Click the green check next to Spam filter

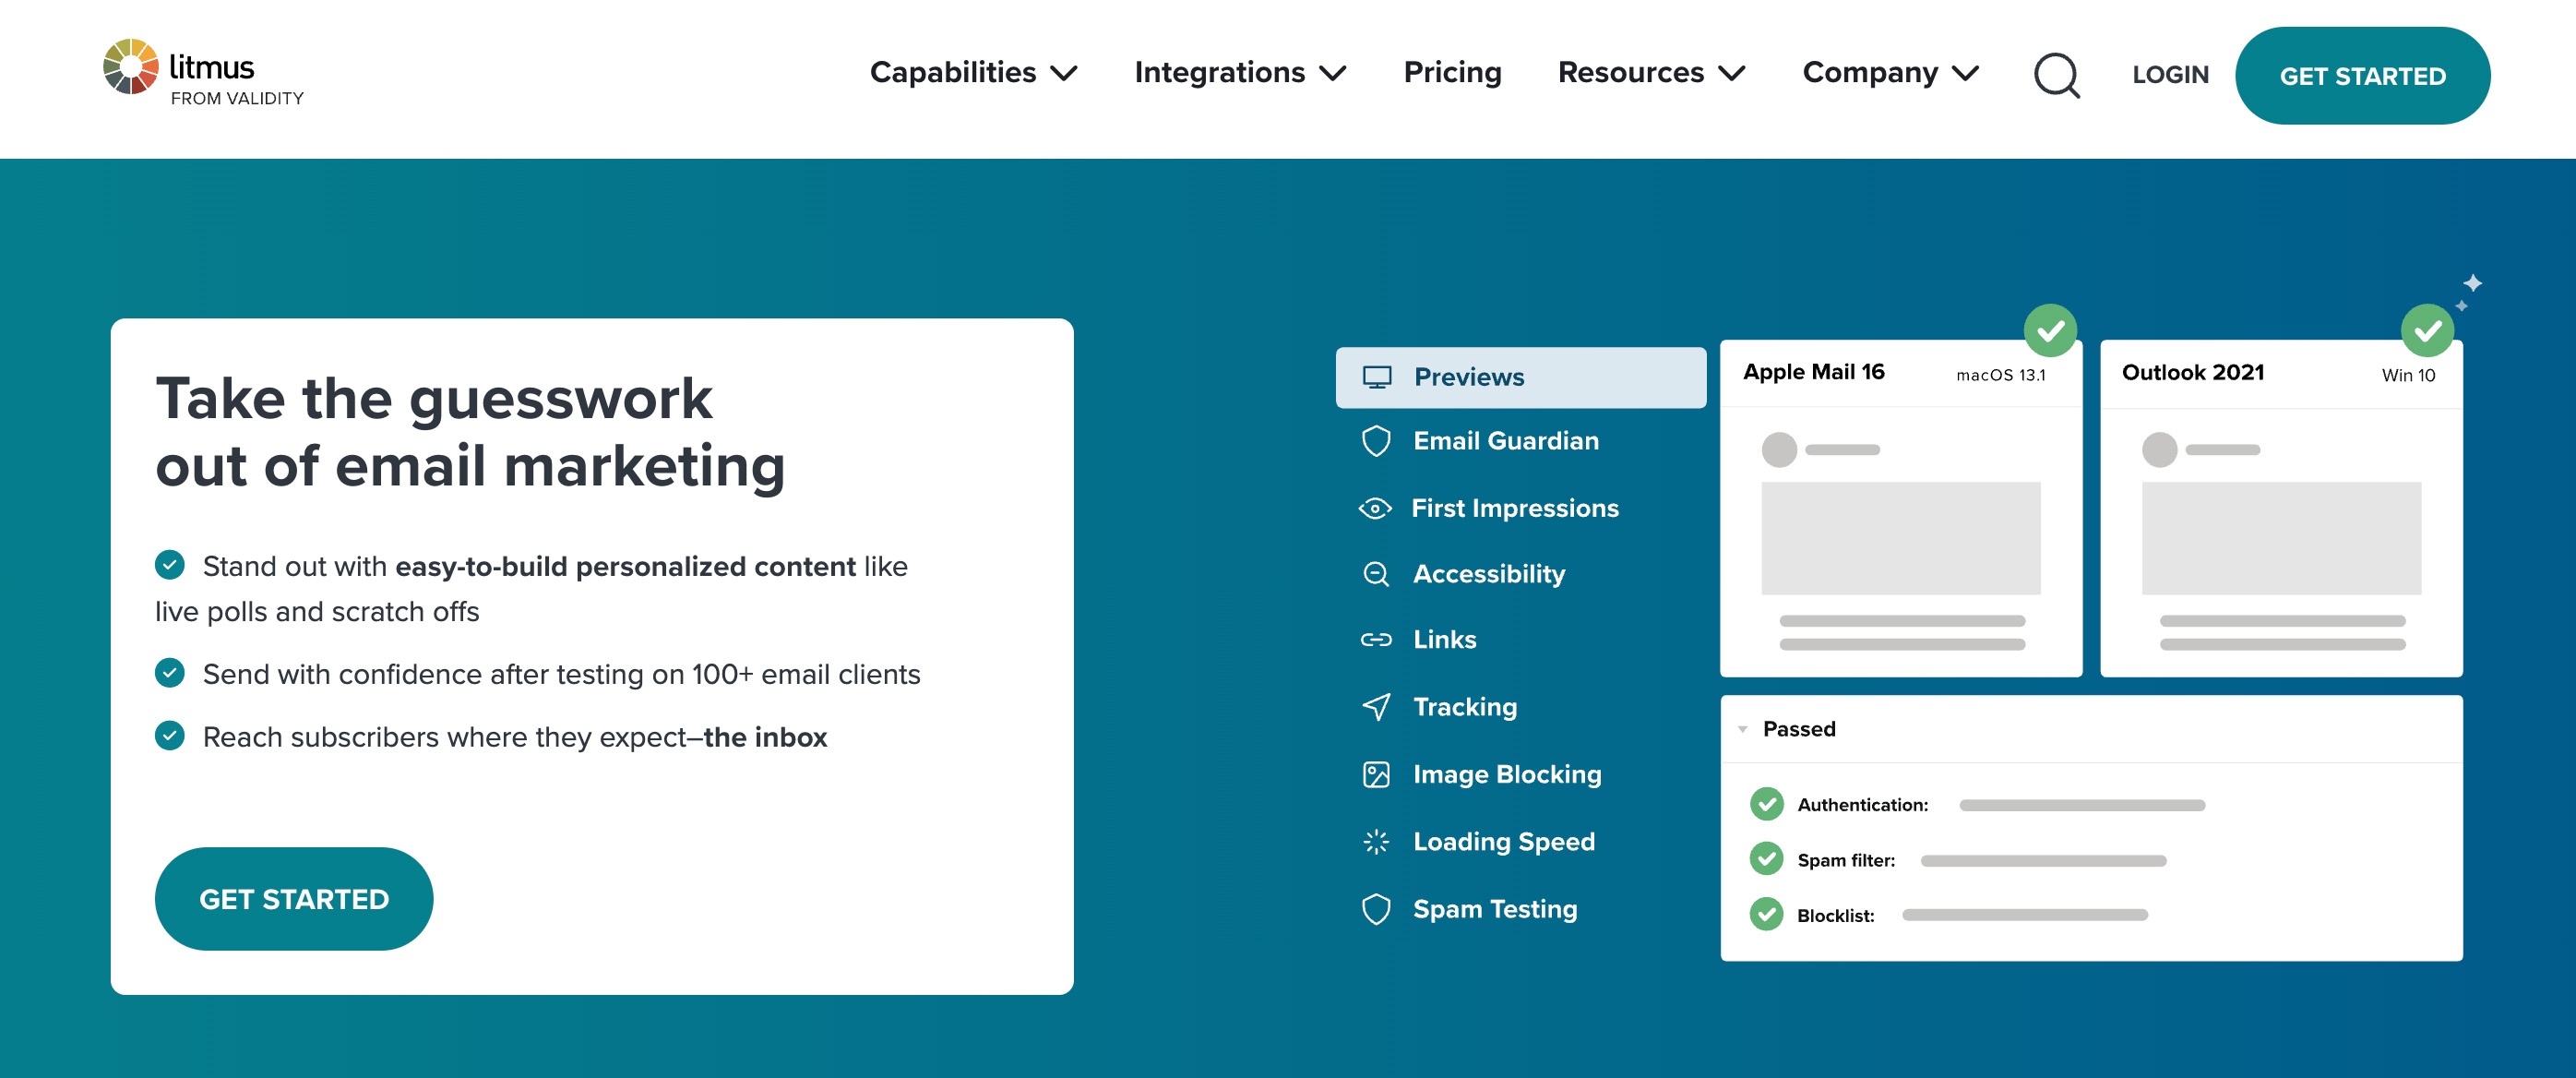(1767, 859)
